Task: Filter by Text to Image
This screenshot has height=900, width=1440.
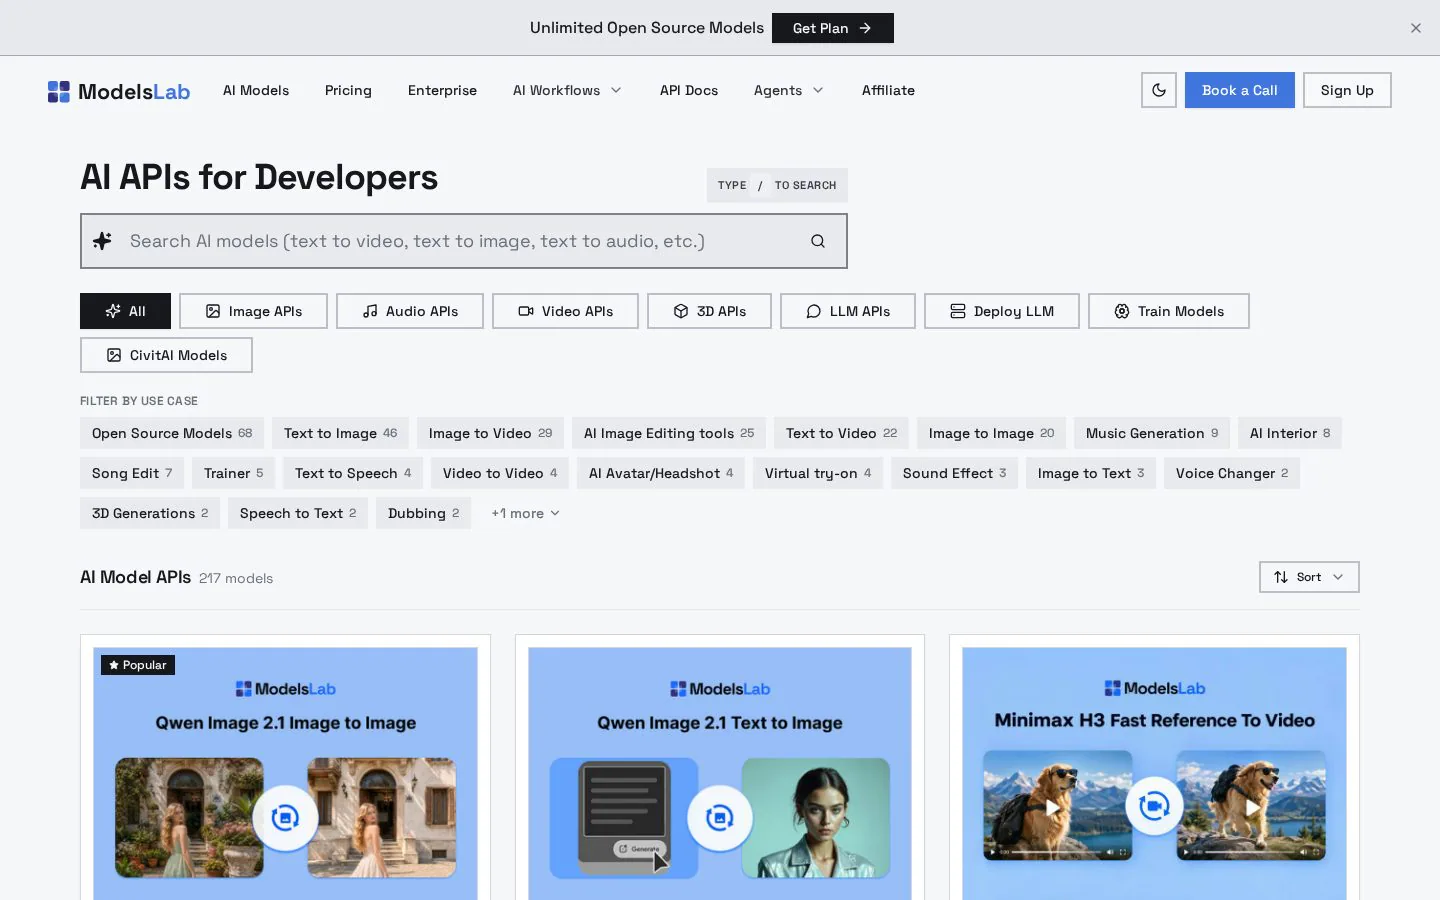Action: click(340, 433)
